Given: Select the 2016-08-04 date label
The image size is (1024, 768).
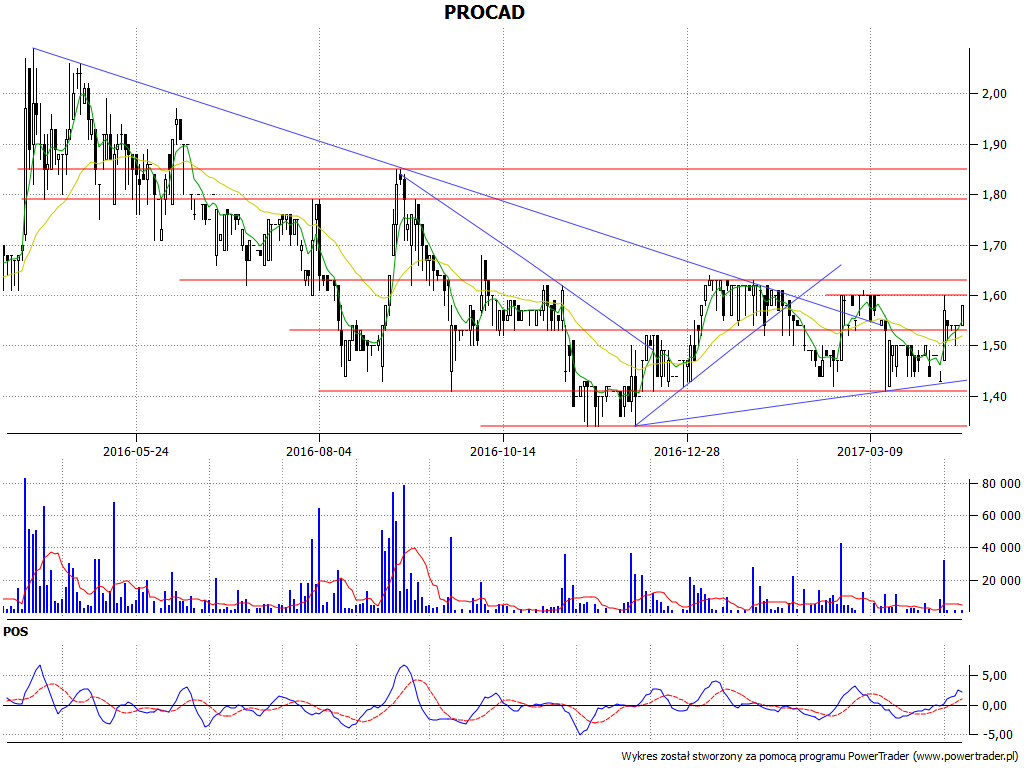Looking at the screenshot, I should pyautogui.click(x=319, y=451).
